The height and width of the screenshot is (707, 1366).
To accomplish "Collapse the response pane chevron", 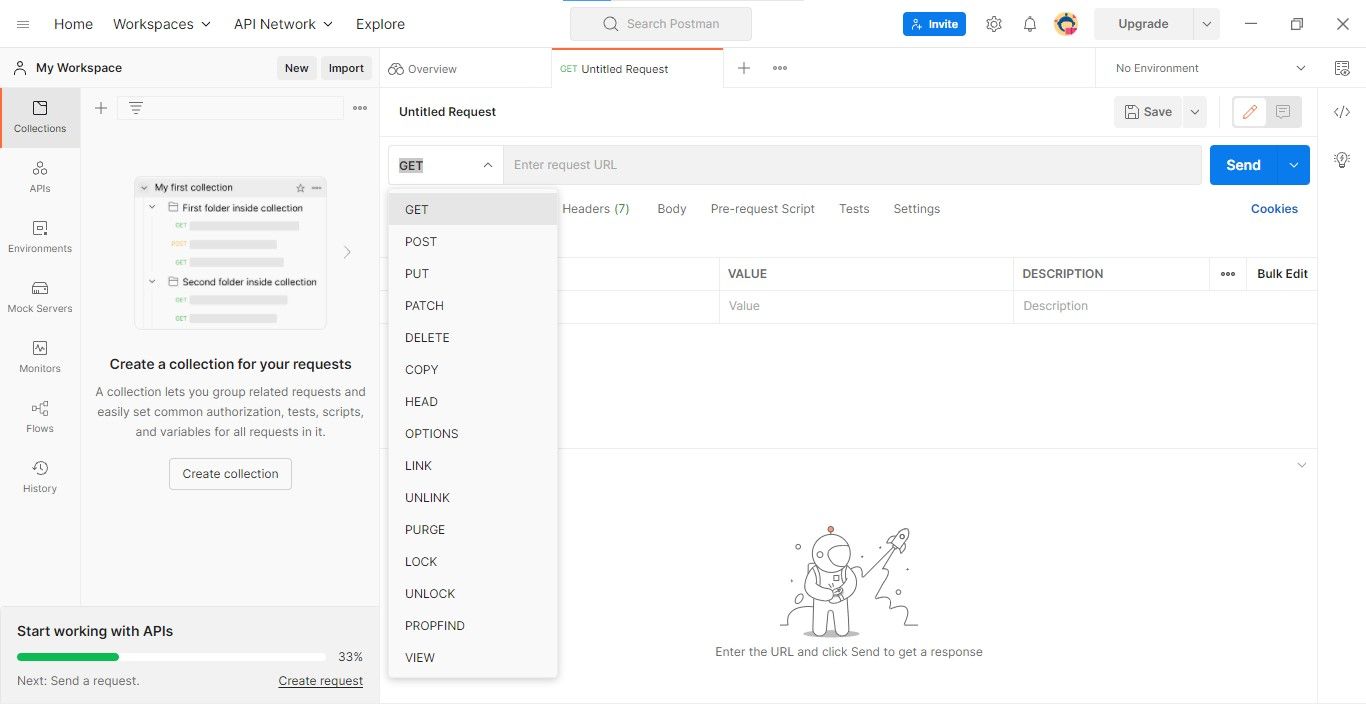I will tap(1301, 466).
